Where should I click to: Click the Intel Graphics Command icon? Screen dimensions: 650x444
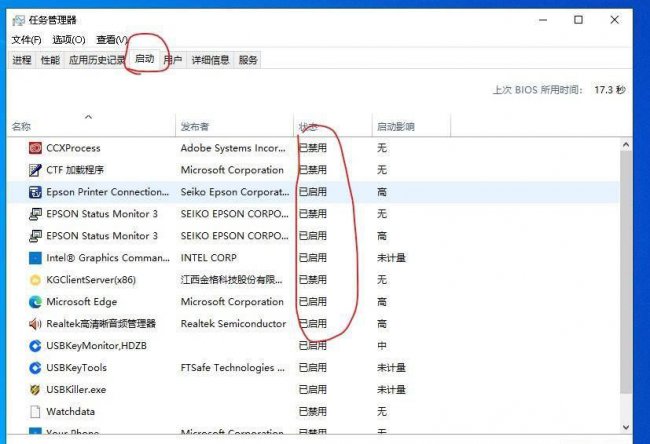tap(35, 258)
